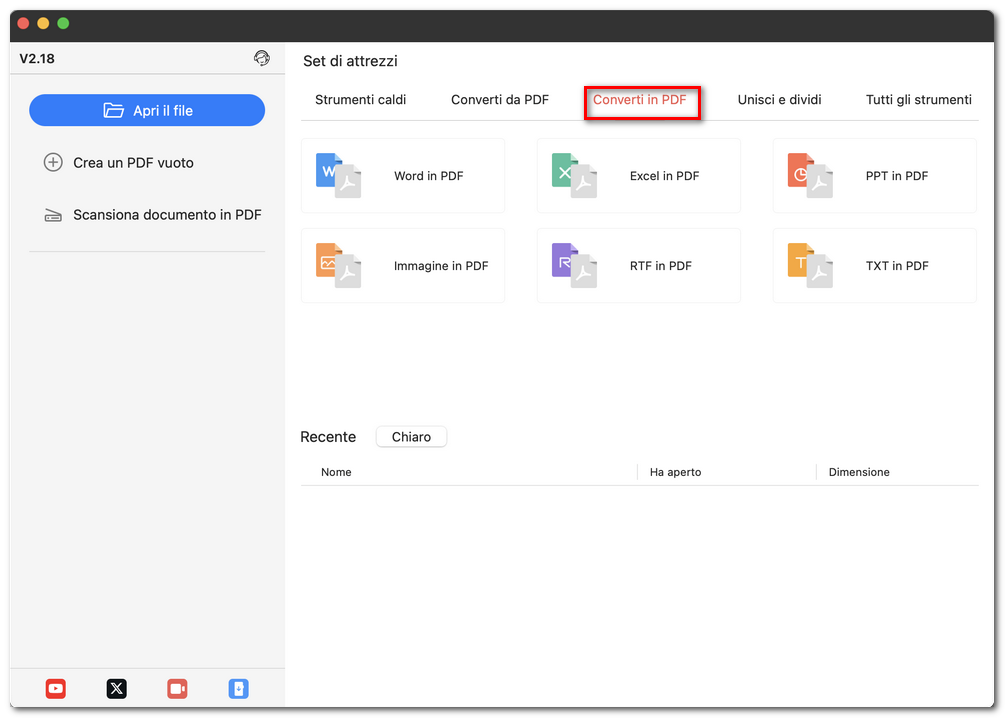Click the X social media icon

[x=116, y=688]
